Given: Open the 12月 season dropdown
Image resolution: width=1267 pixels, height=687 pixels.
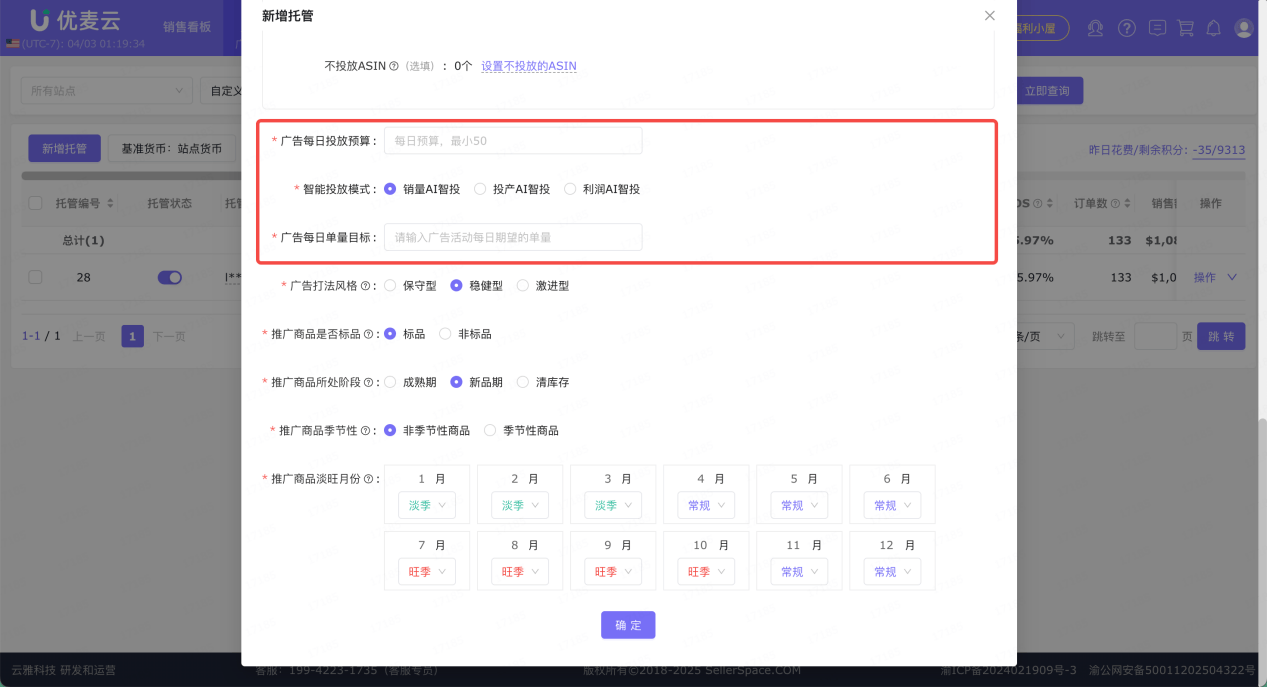Looking at the screenshot, I should [x=892, y=572].
